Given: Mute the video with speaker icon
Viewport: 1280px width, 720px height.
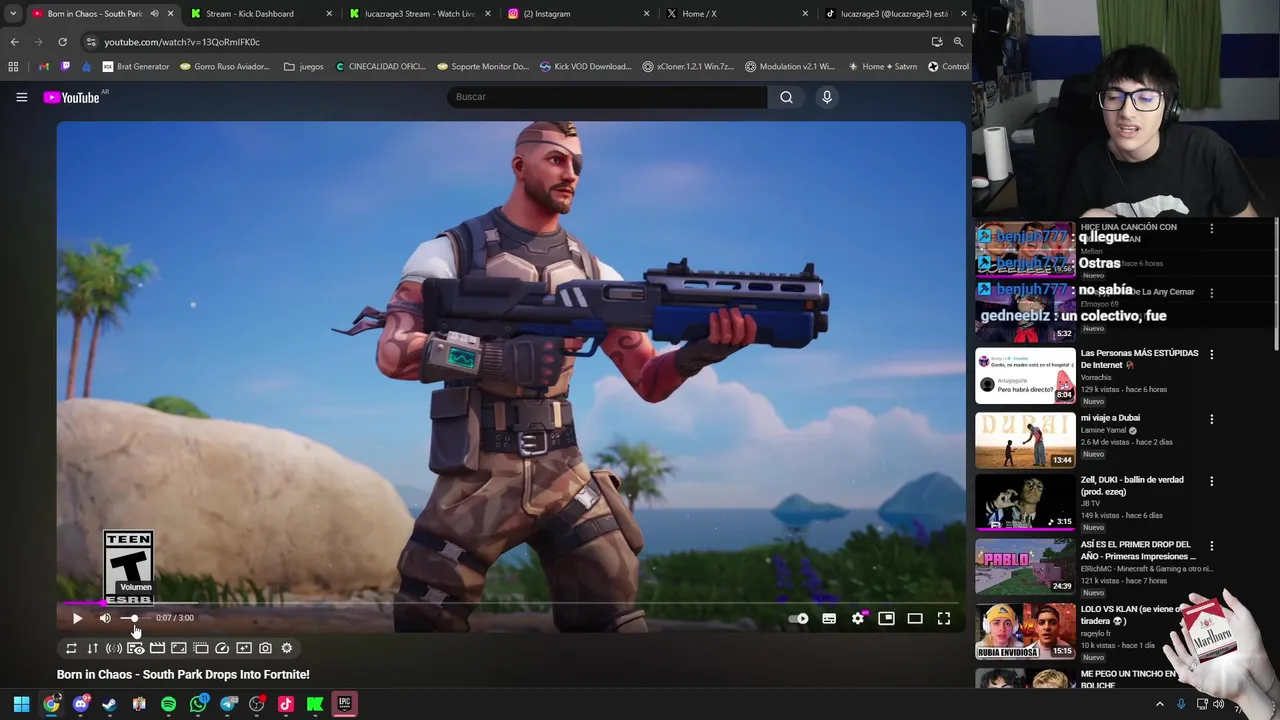Looking at the screenshot, I should (105, 619).
